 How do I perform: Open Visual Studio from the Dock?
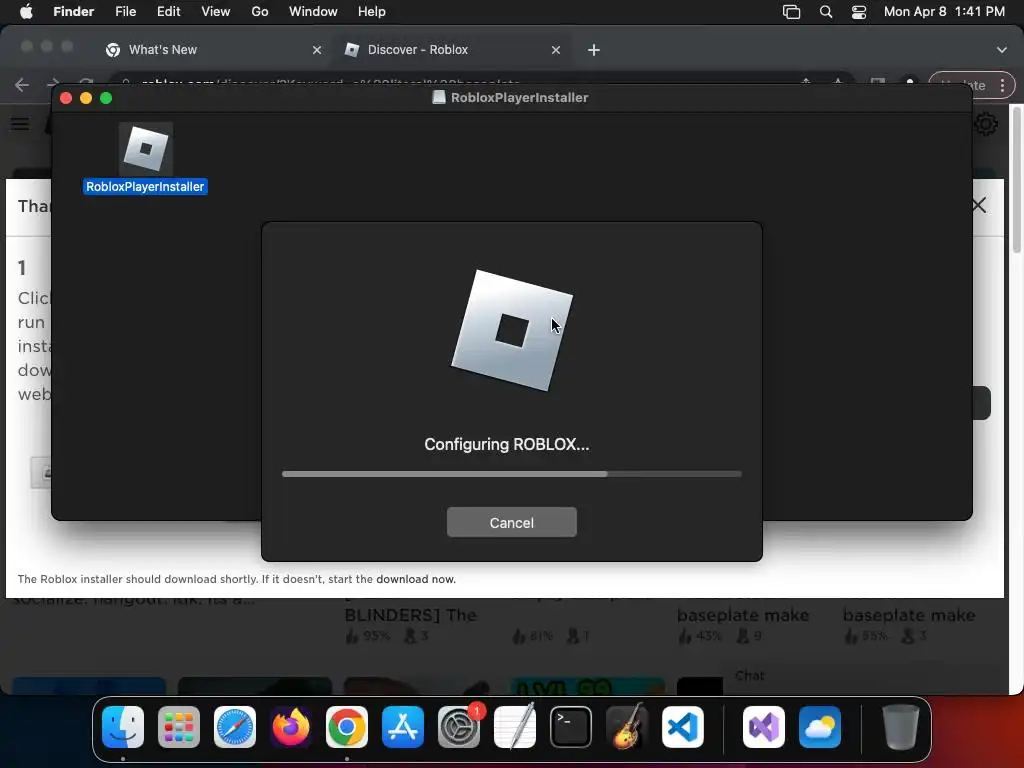pyautogui.click(x=764, y=727)
